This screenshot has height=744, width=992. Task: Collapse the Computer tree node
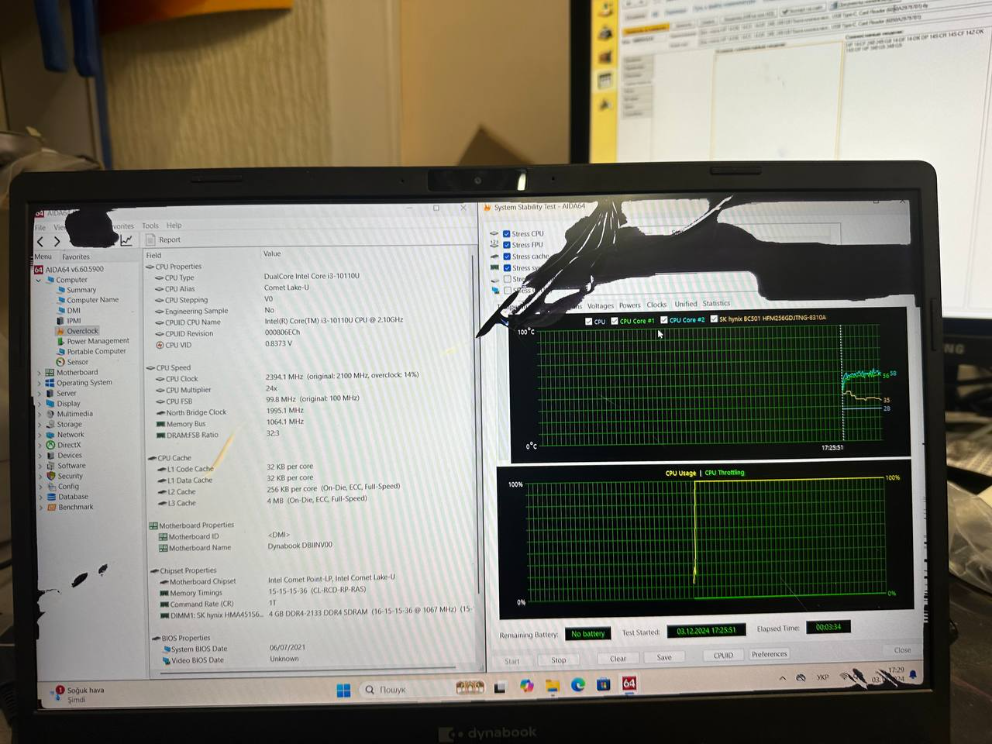click(x=39, y=280)
